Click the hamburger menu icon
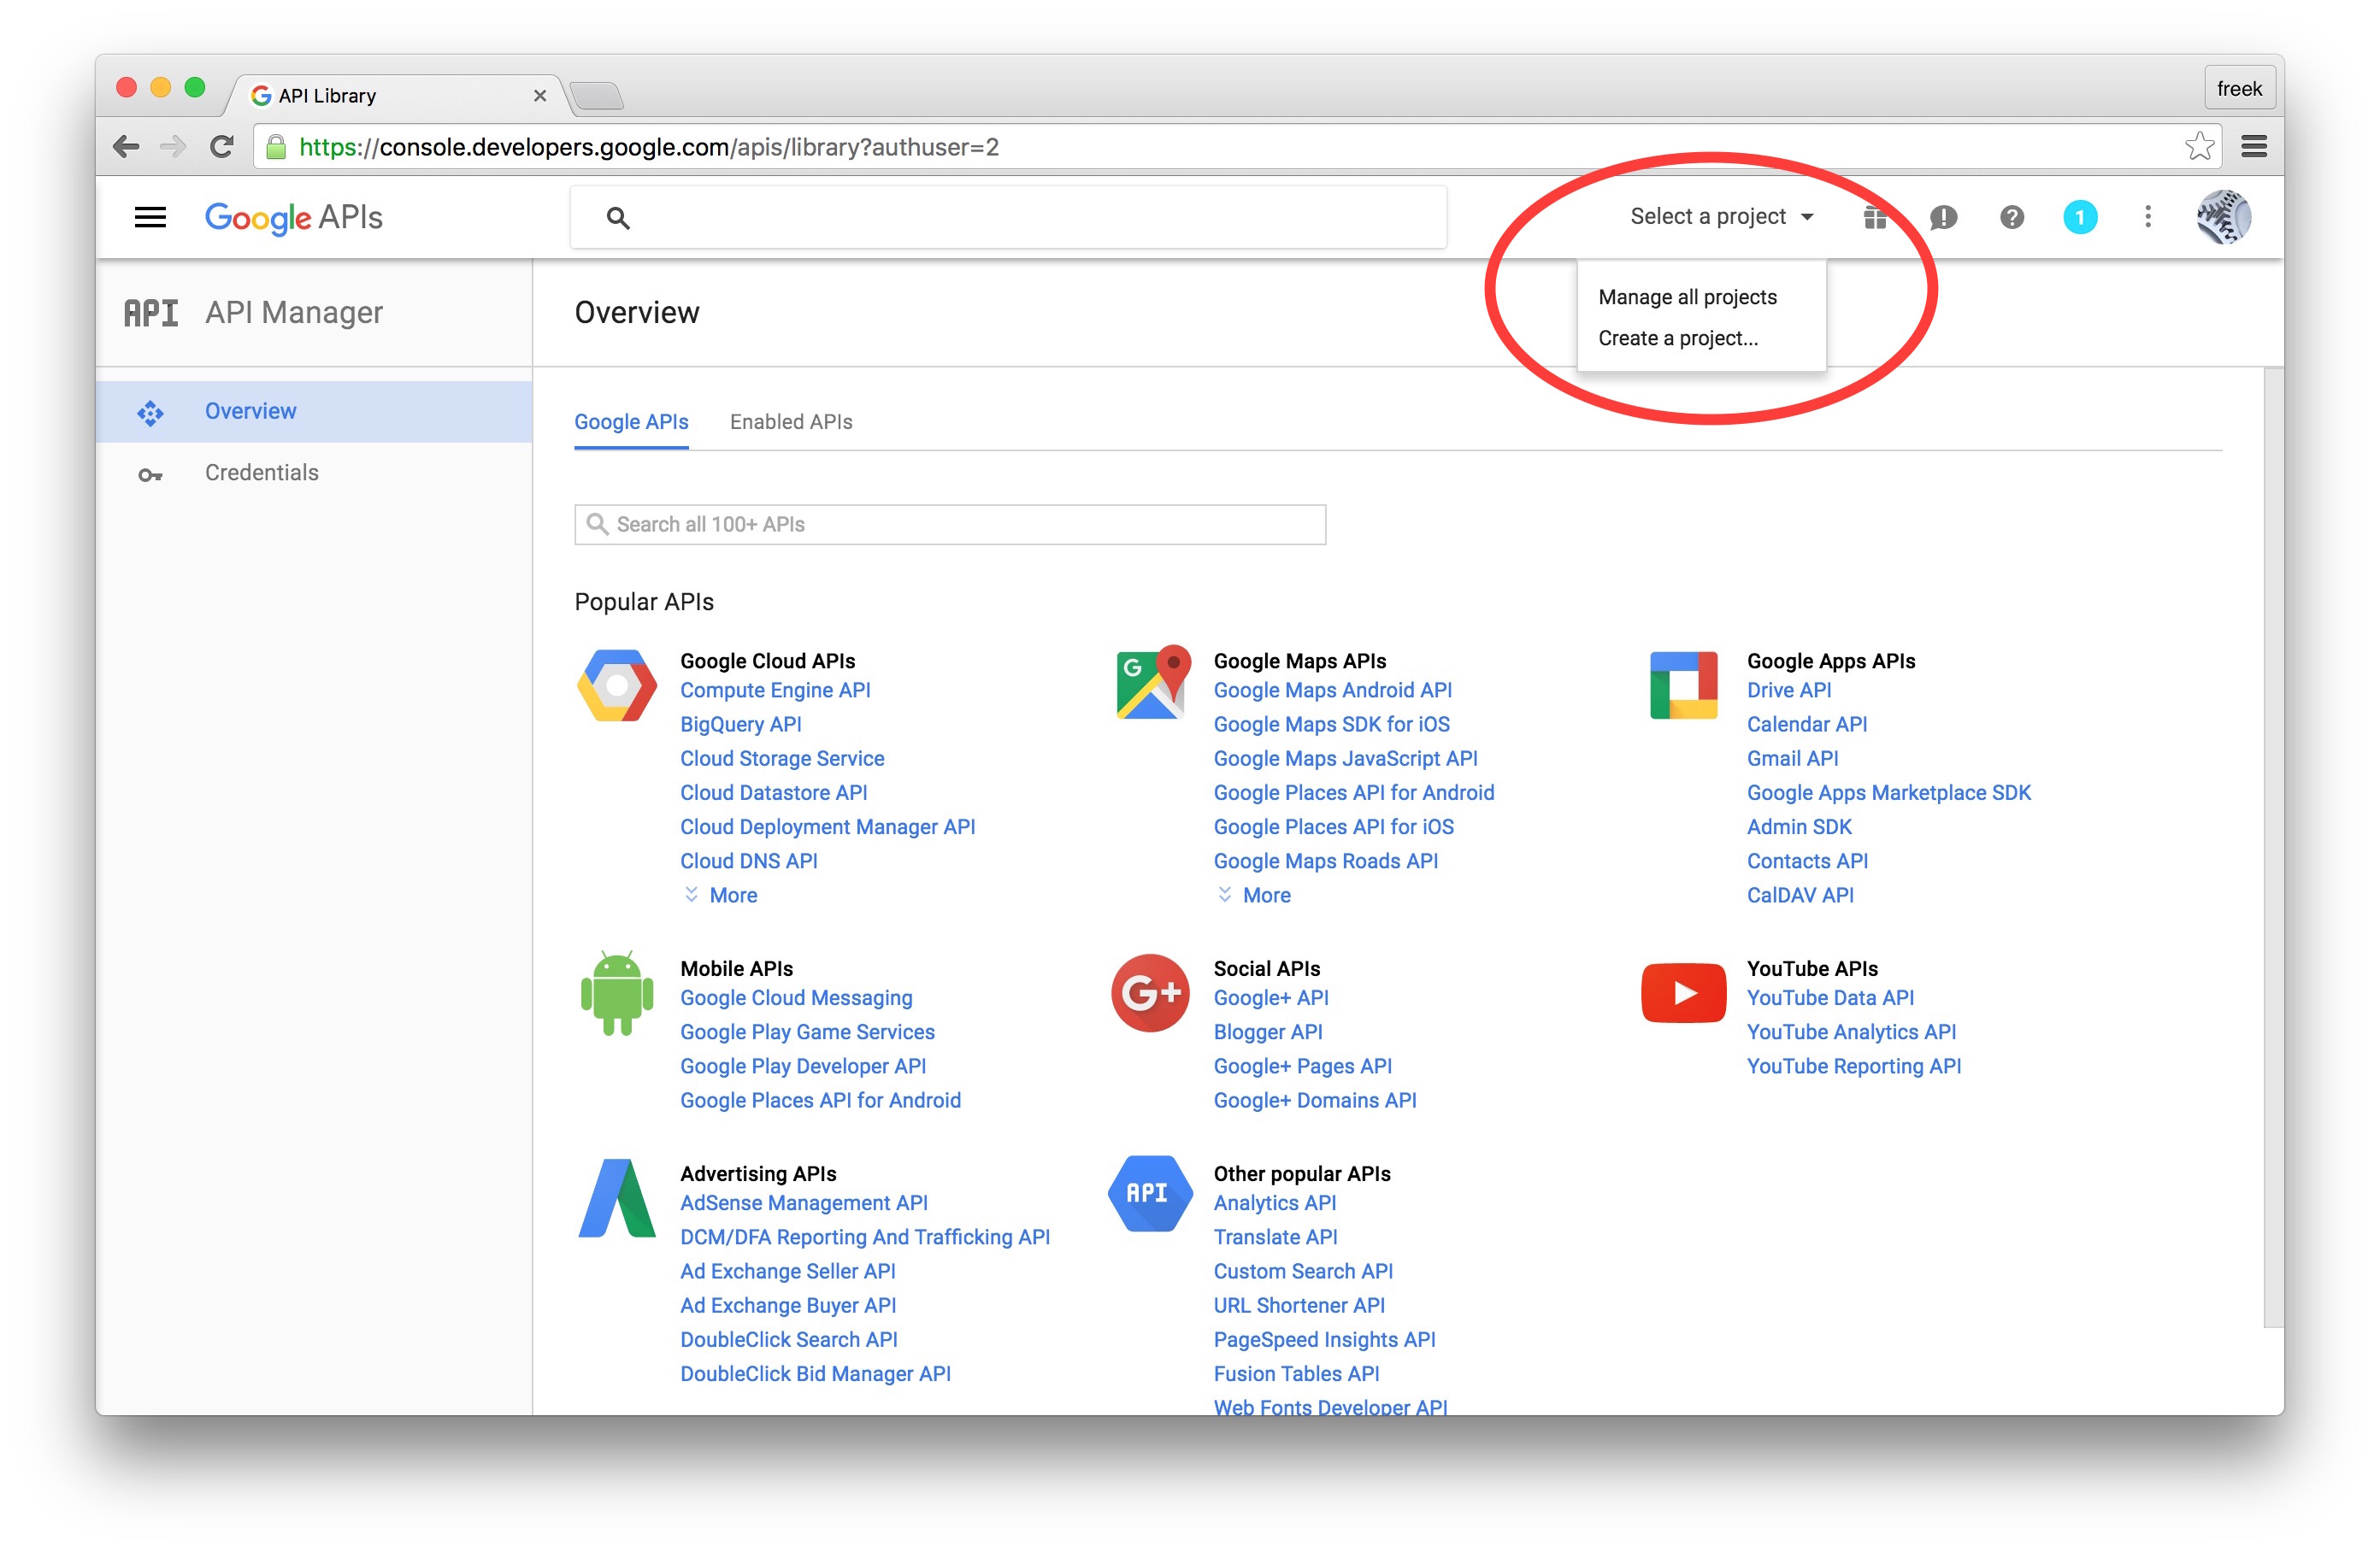 (x=151, y=215)
